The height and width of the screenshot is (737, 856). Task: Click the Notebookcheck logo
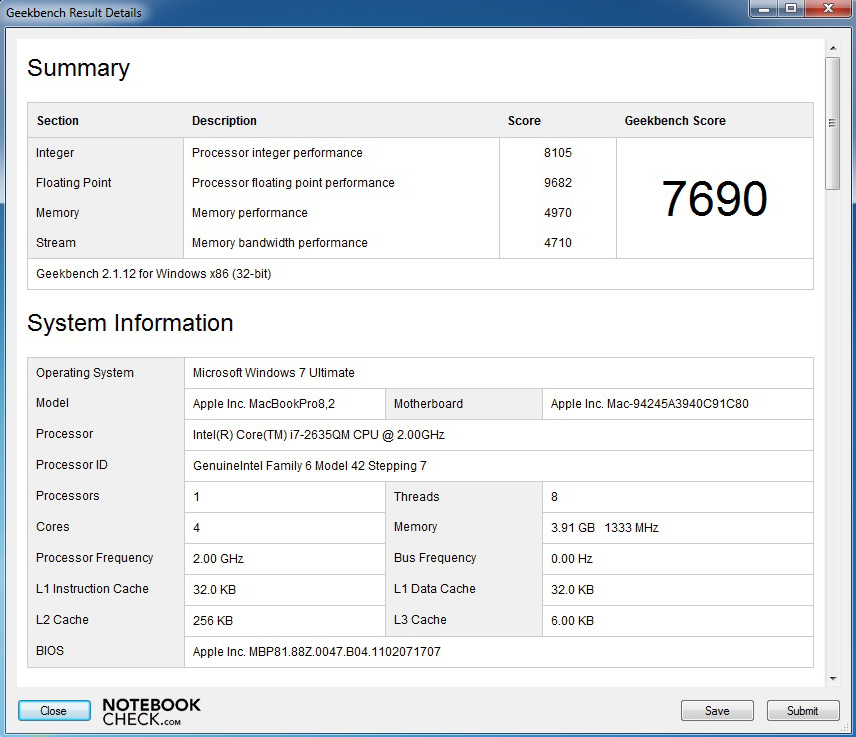pos(151,711)
